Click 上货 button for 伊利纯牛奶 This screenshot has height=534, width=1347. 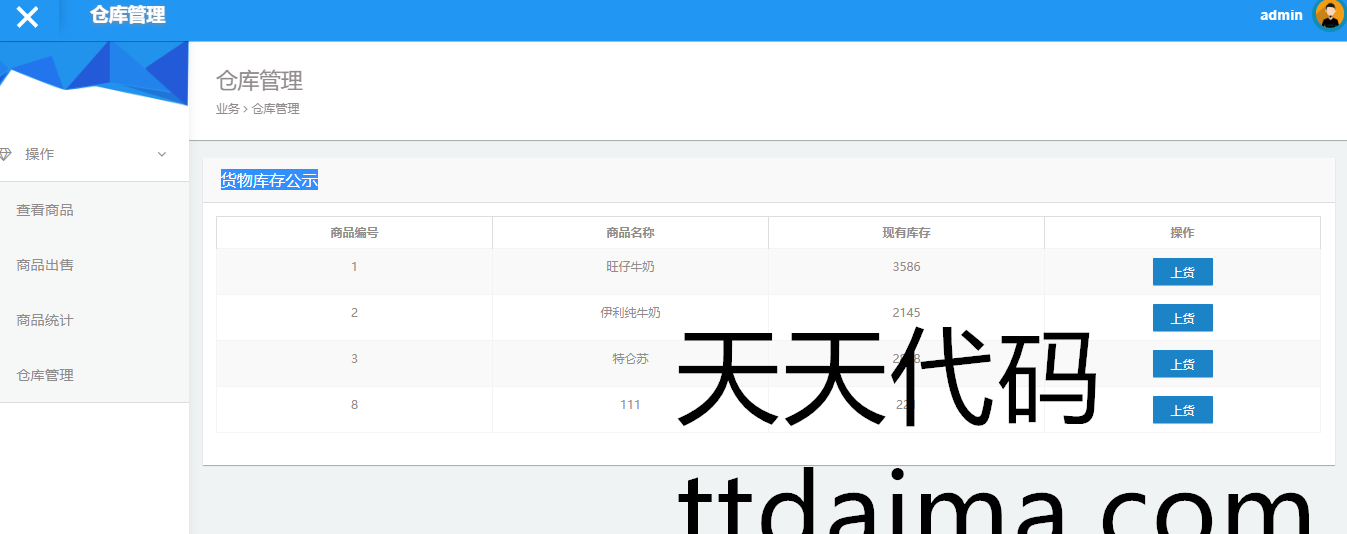point(1182,318)
